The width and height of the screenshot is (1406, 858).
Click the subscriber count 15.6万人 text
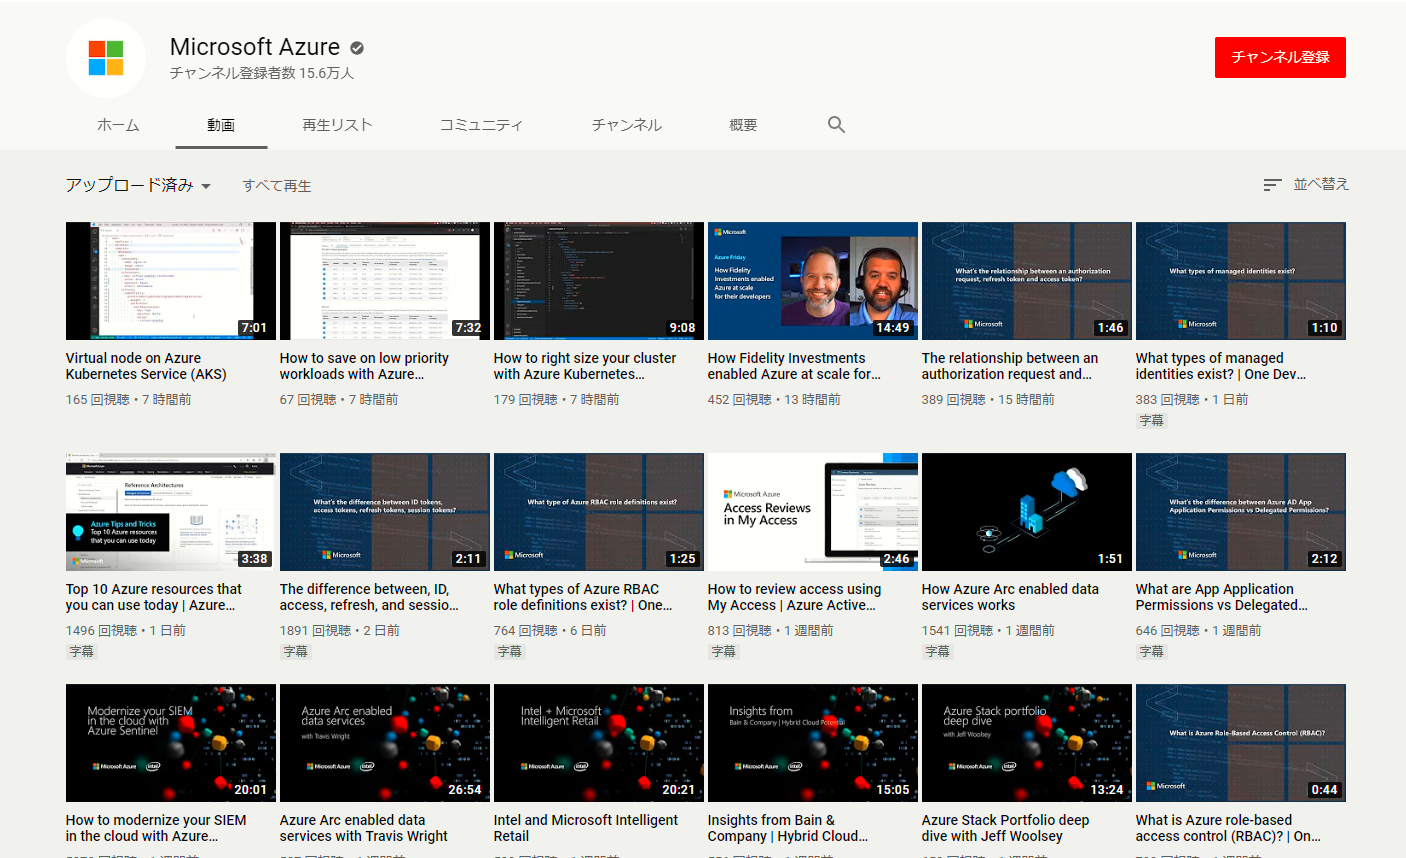pos(262,74)
